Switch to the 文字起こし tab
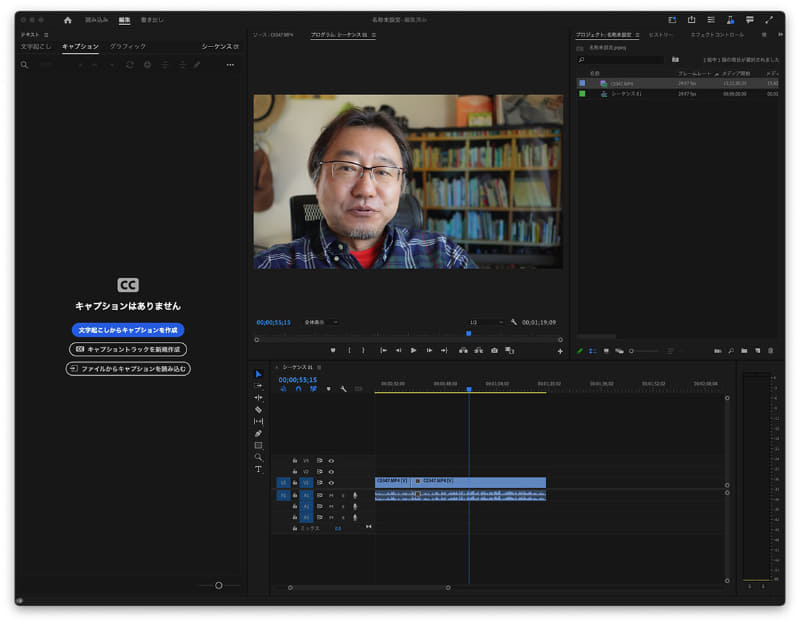Viewport: 800px width, 624px height. 36,47
